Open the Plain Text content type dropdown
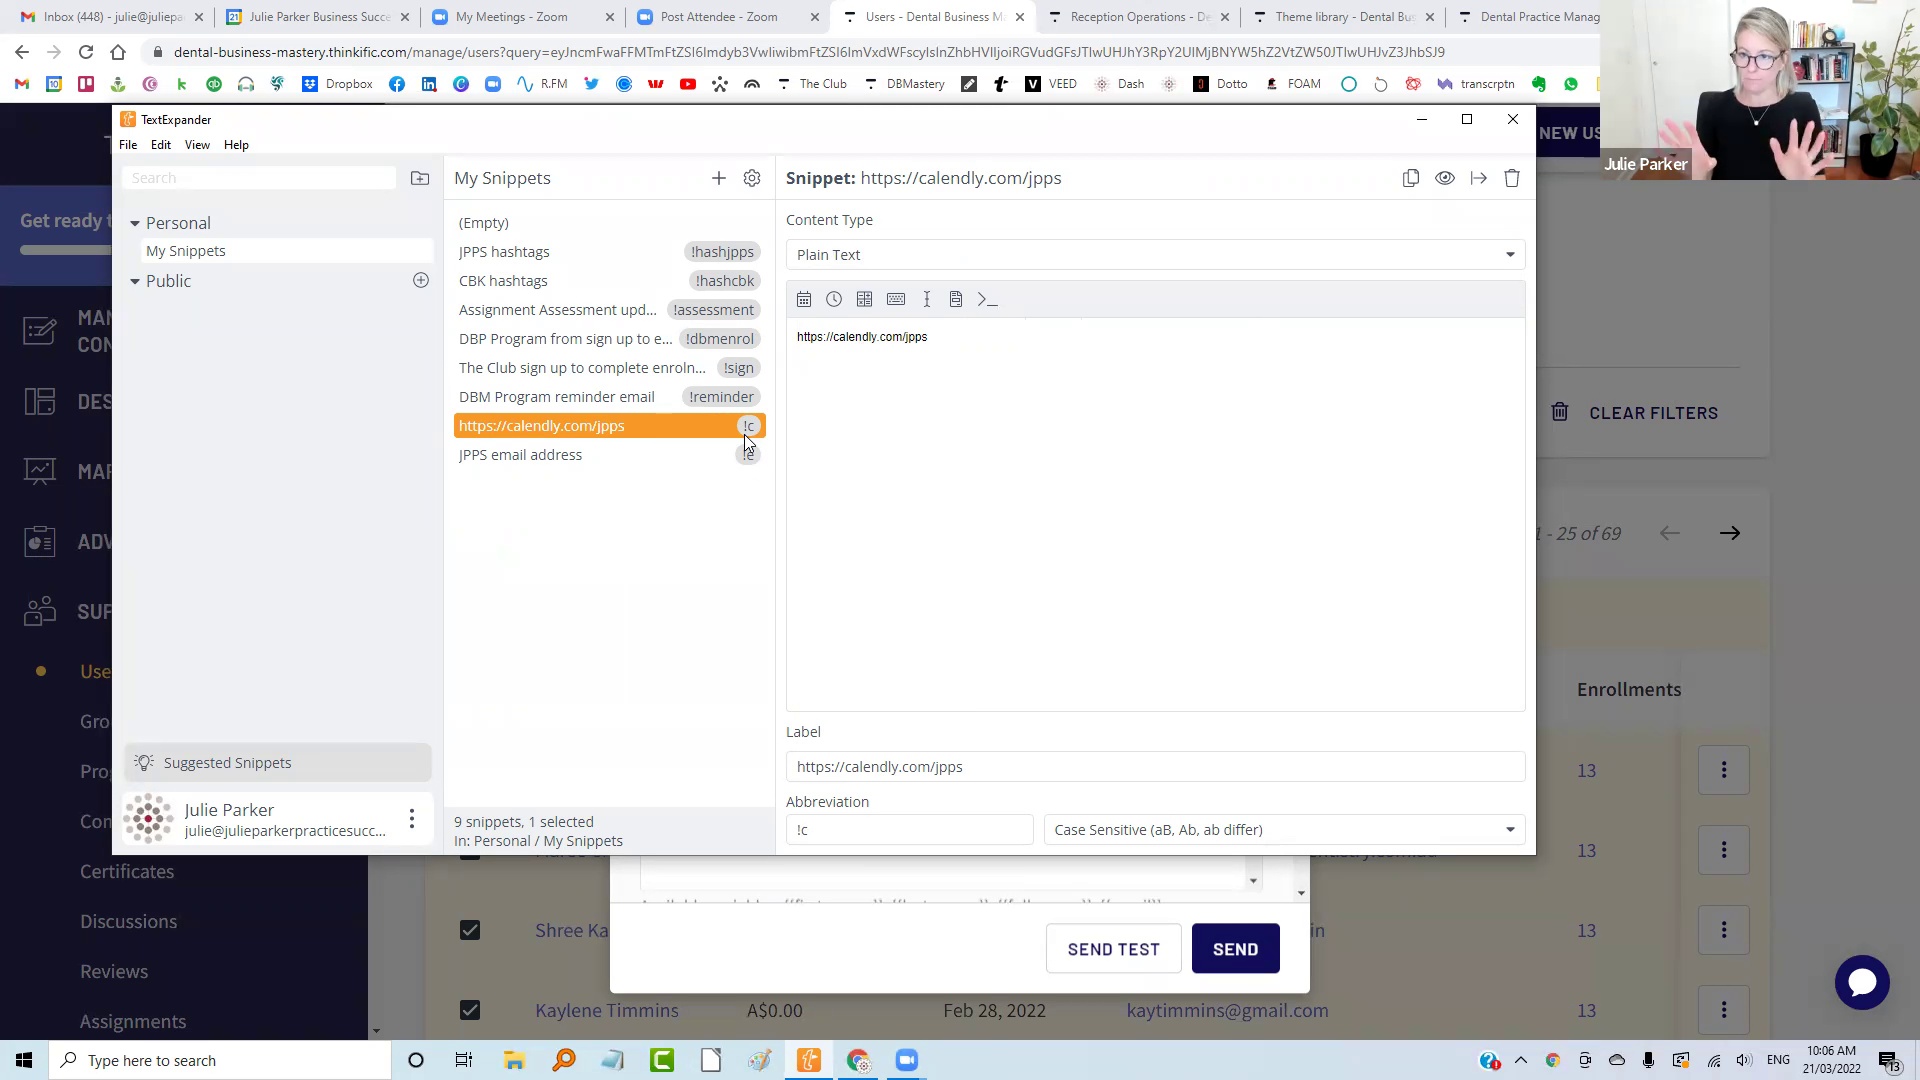The height and width of the screenshot is (1080, 1920). [x=1155, y=255]
